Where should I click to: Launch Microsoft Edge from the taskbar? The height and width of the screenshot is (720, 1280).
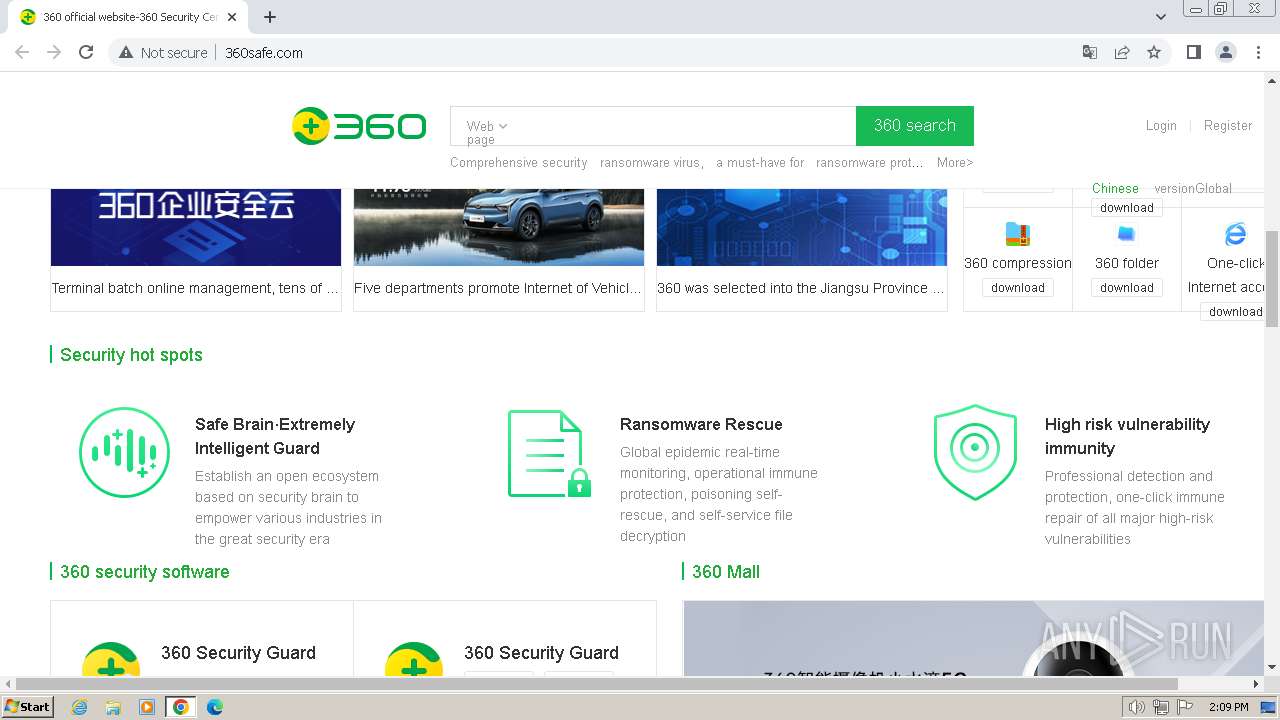[x=215, y=707]
